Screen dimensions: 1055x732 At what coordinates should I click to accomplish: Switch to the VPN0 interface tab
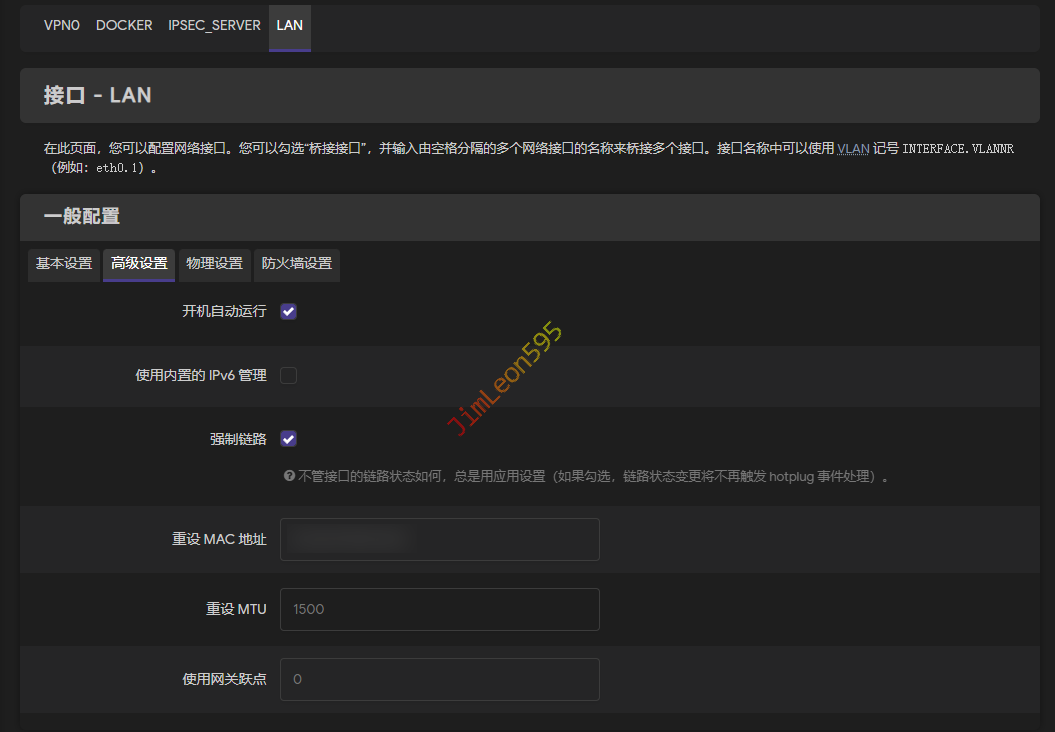61,25
